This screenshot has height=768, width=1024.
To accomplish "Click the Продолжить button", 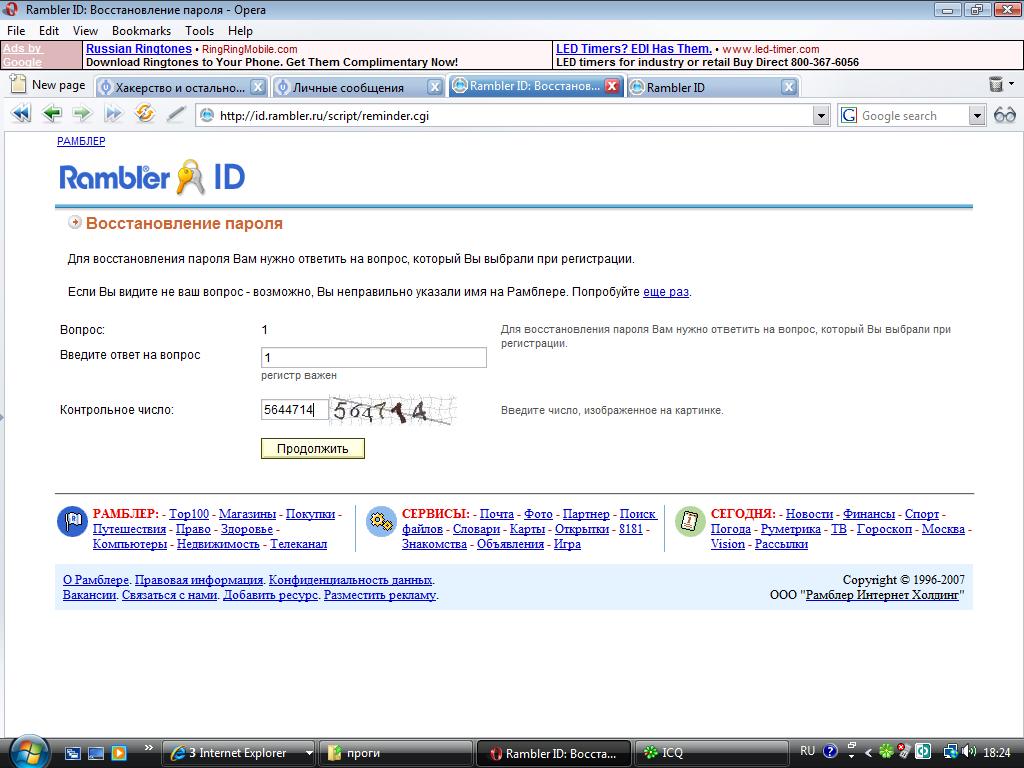I will 313,449.
